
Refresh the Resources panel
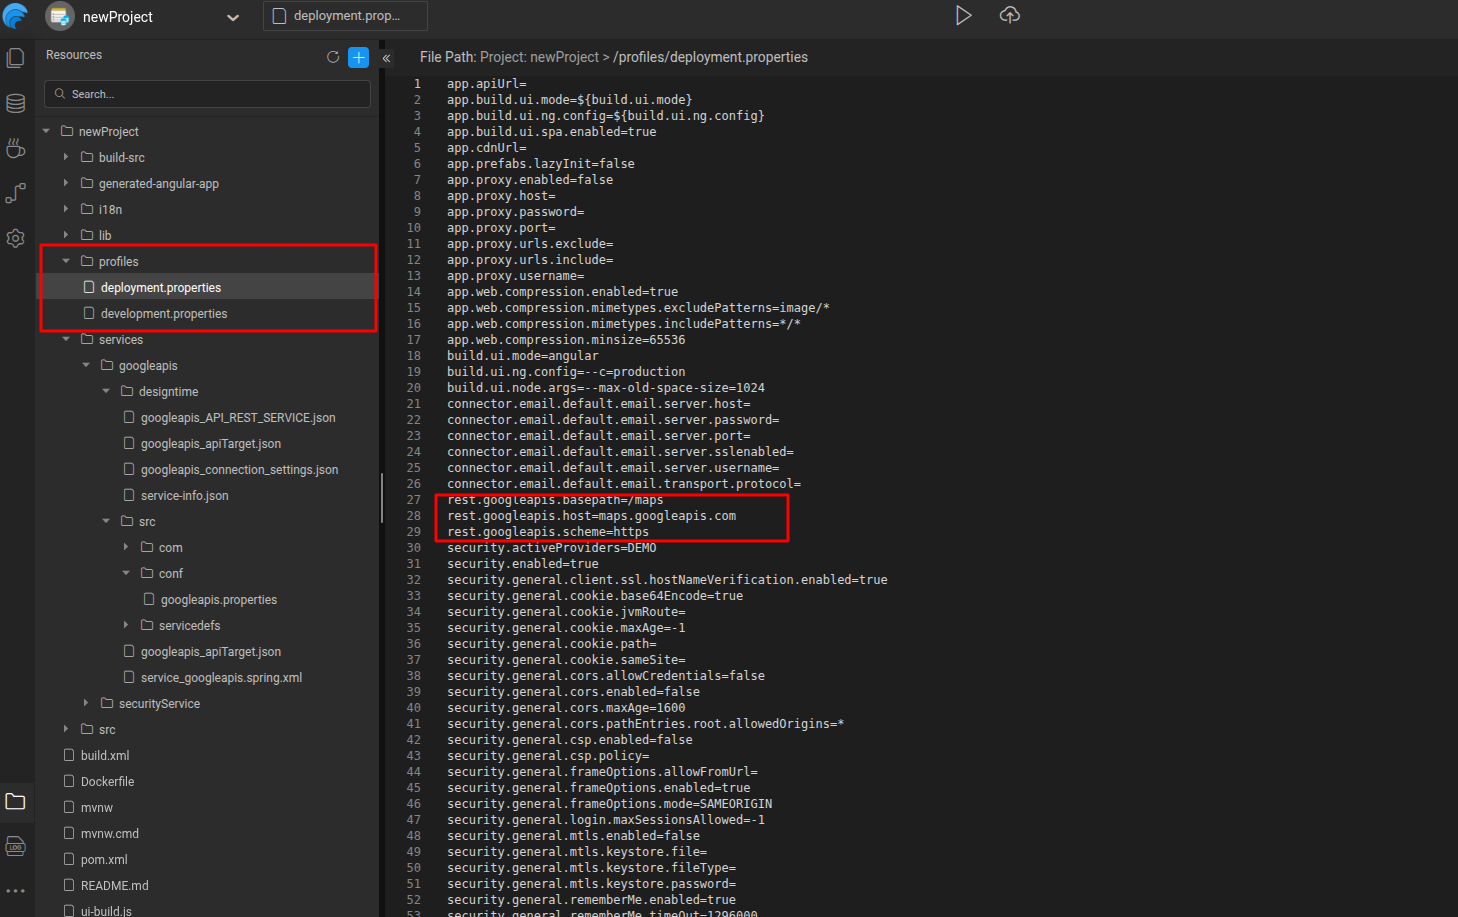click(333, 57)
